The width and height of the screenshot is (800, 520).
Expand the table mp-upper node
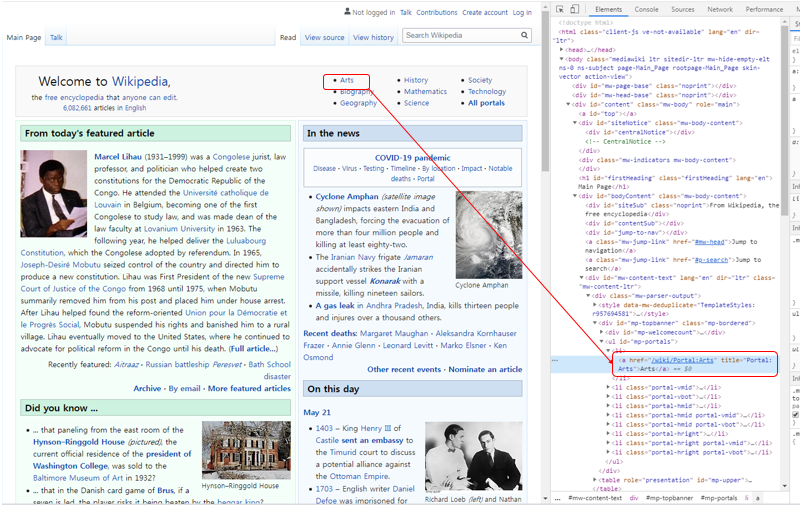coord(595,480)
